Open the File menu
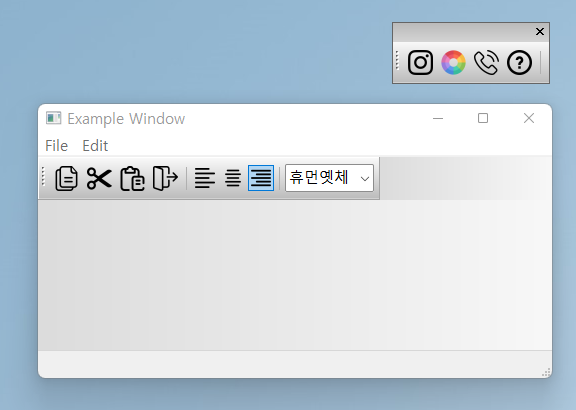The height and width of the screenshot is (410, 576). 57,146
